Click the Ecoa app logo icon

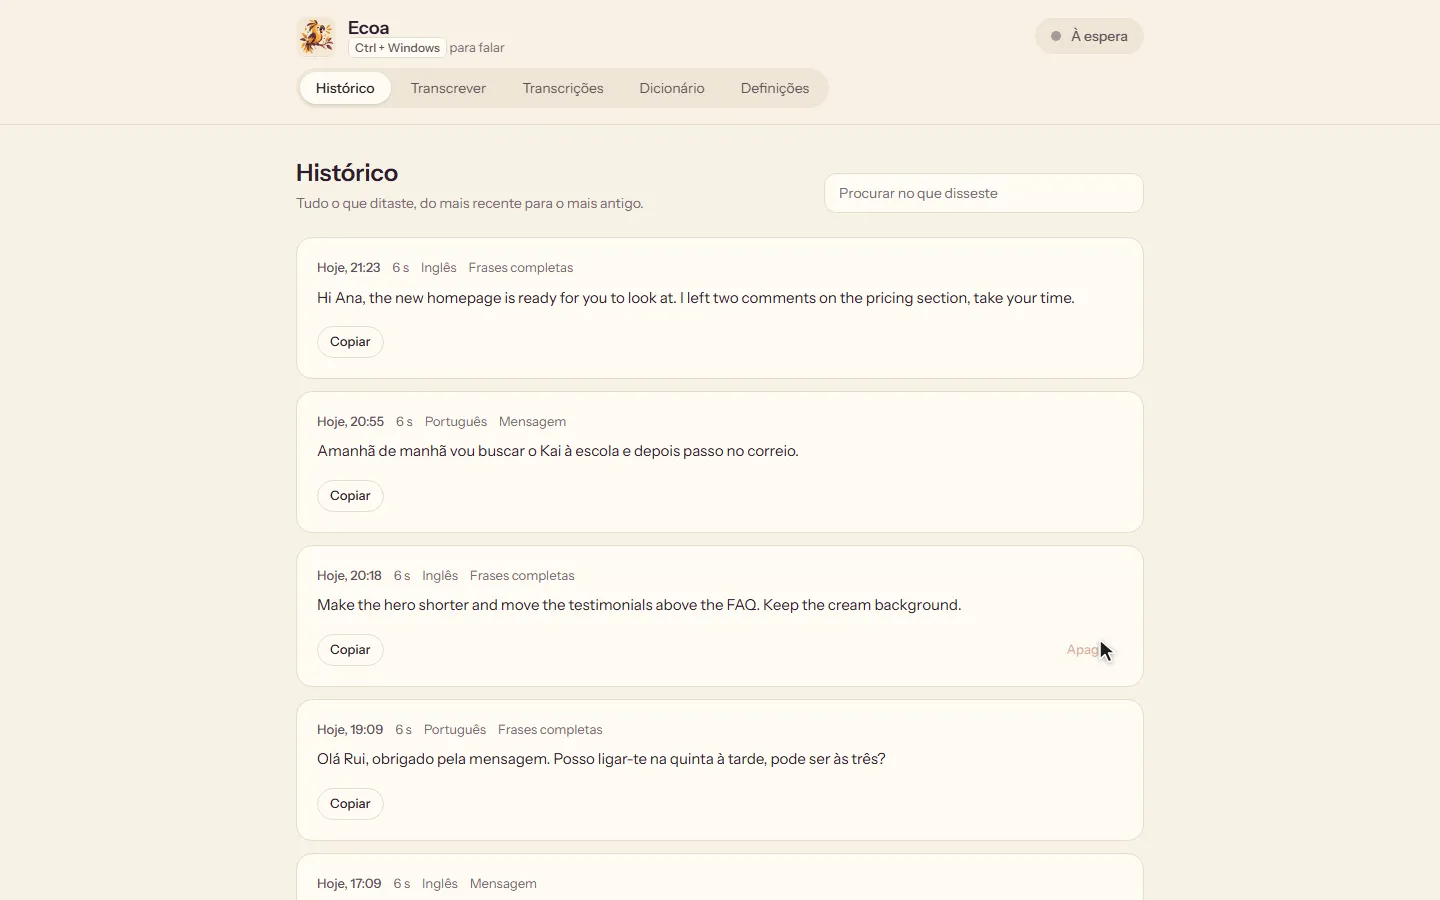coord(316,37)
